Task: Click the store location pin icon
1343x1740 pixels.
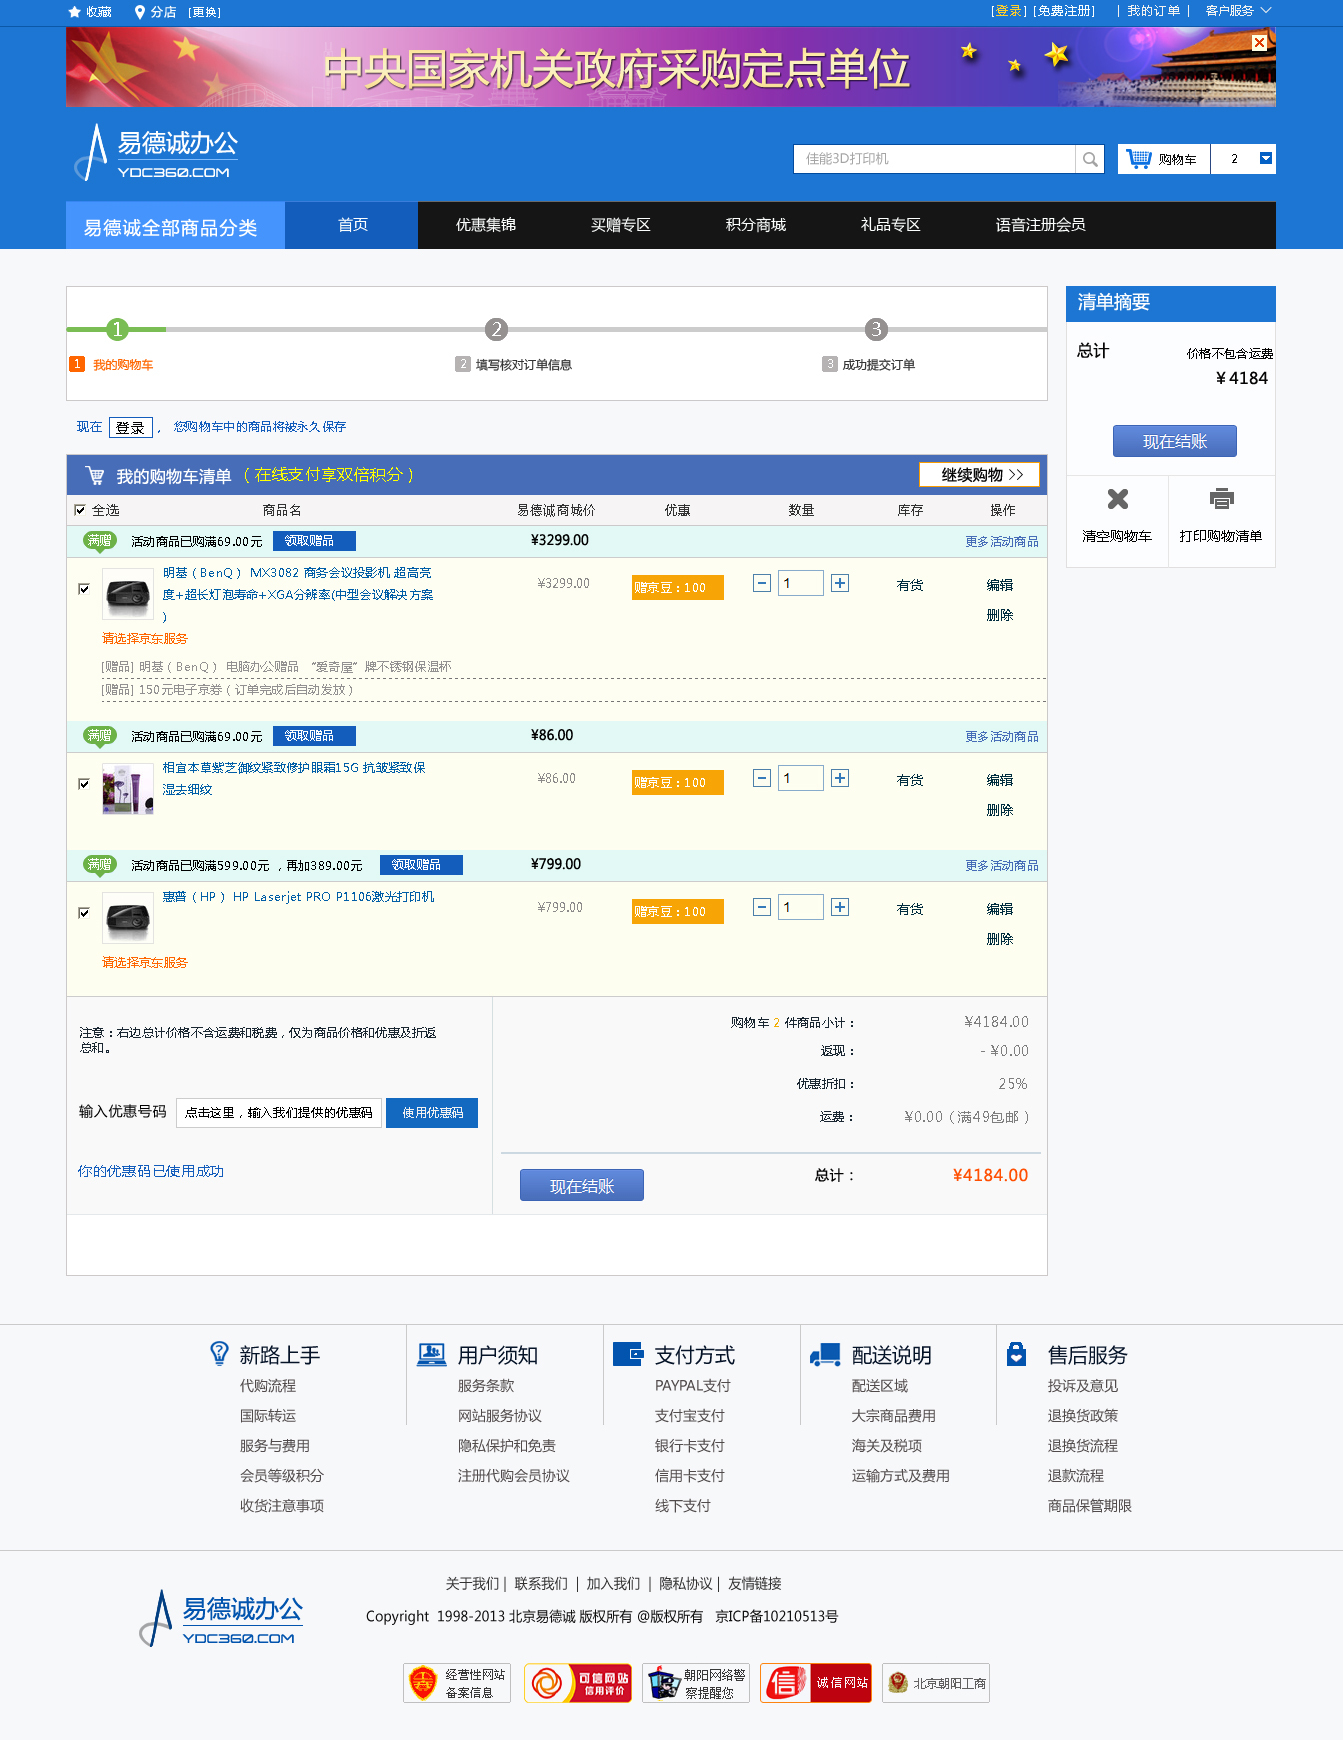Action: (x=140, y=12)
